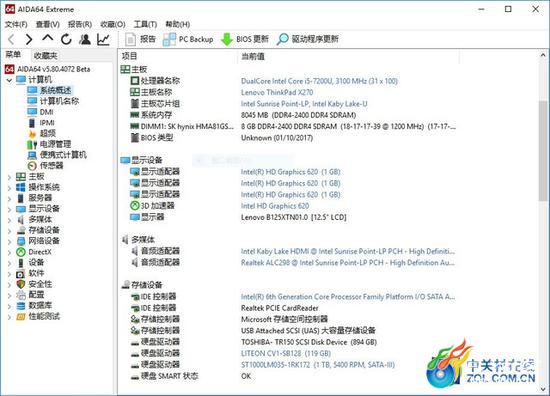
Task: Open the 收藏(O) menu
Action: 113,24
